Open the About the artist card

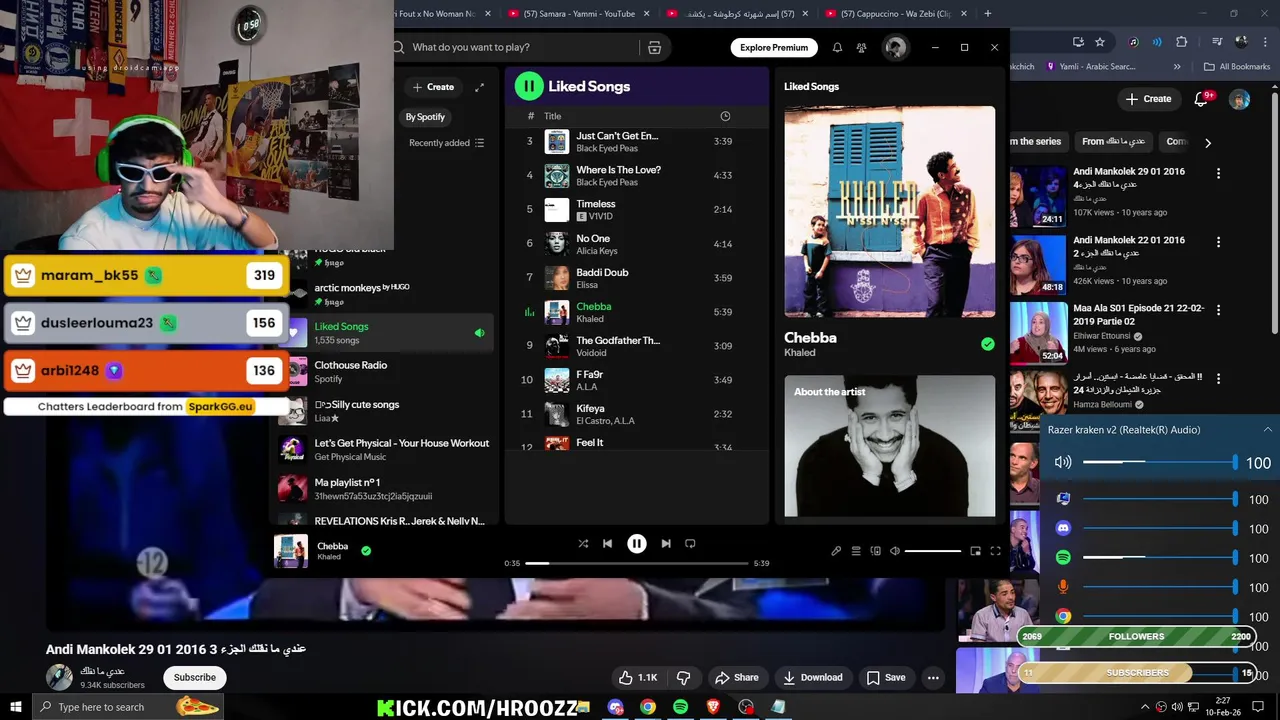pos(889,446)
